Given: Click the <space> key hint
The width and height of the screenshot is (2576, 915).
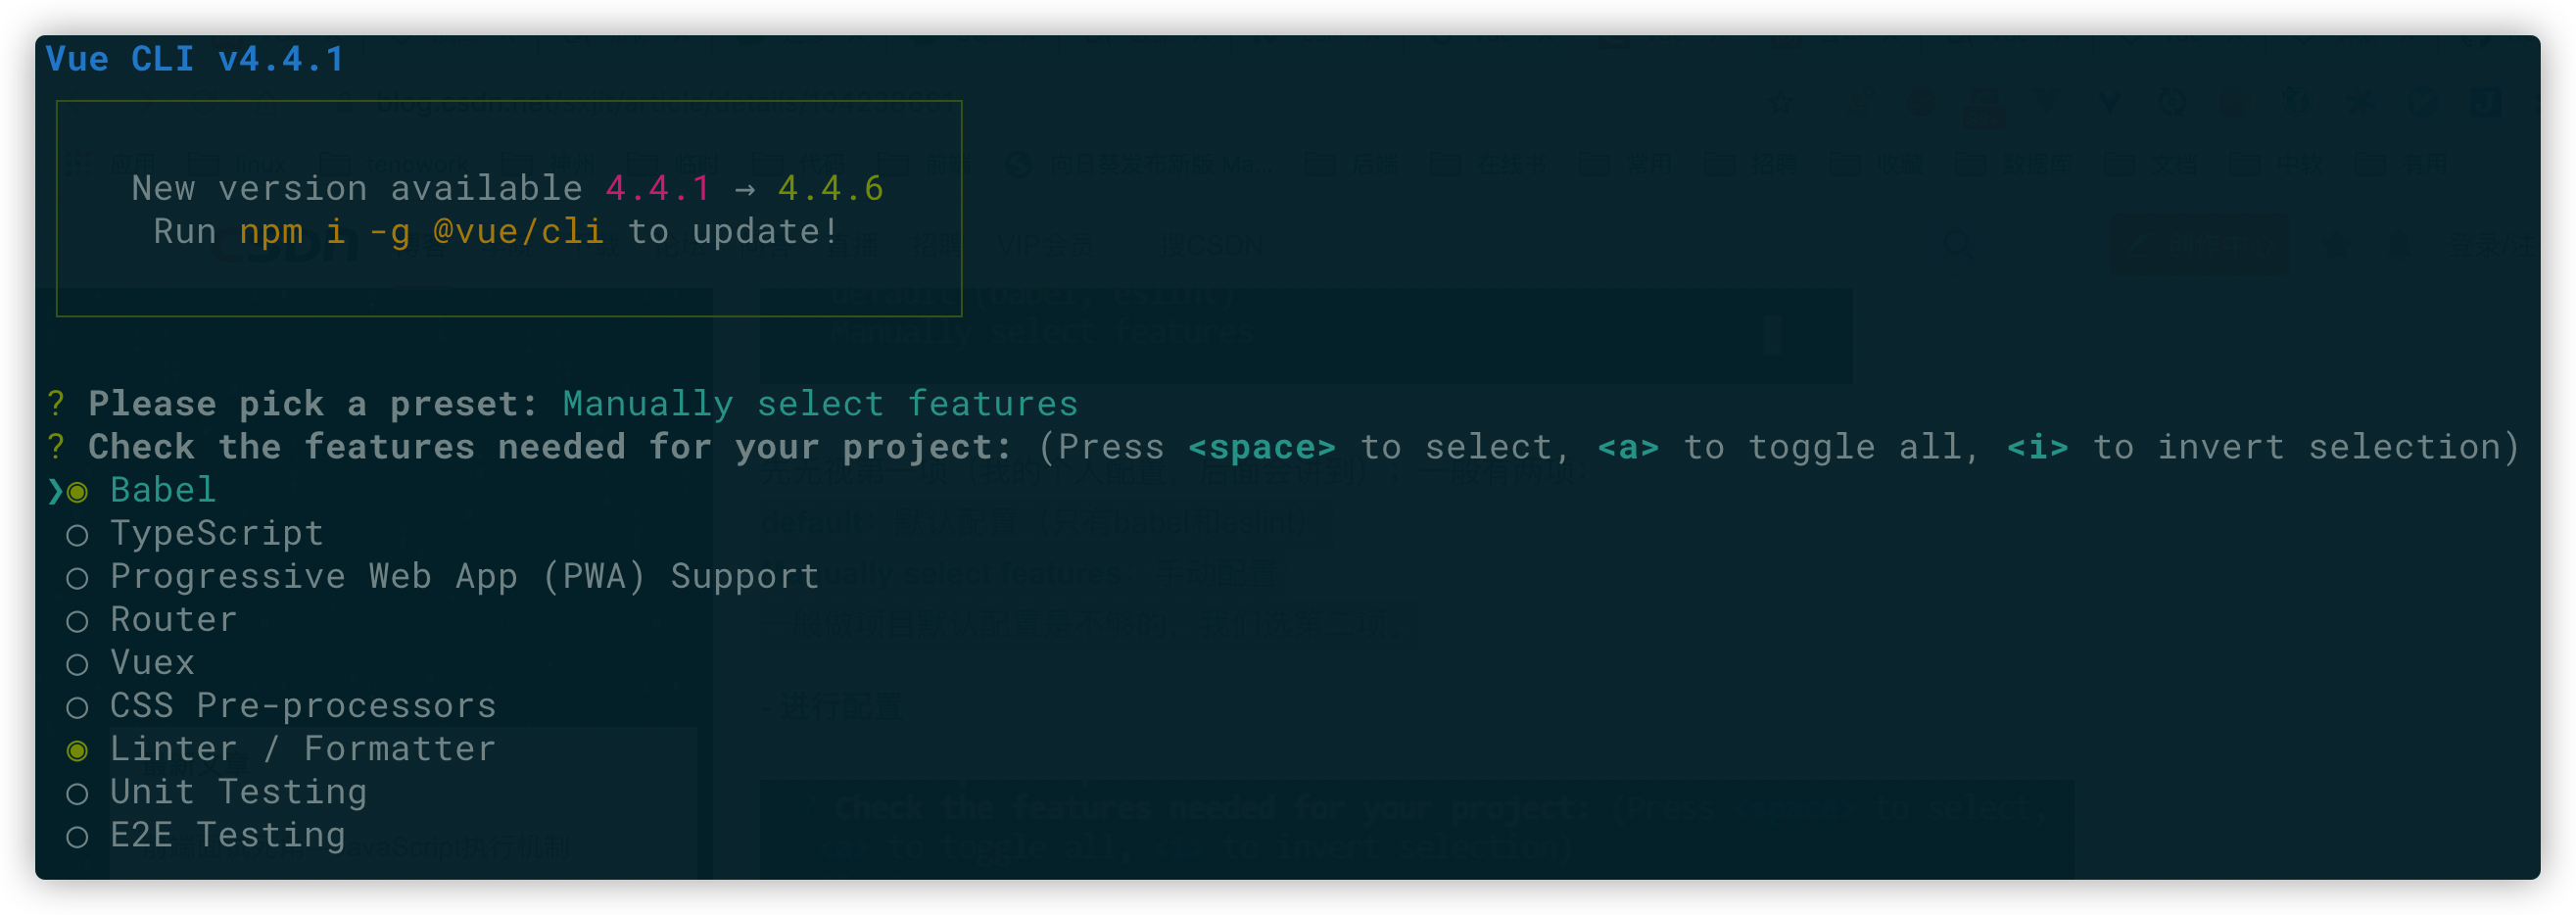Looking at the screenshot, I should point(1261,447).
